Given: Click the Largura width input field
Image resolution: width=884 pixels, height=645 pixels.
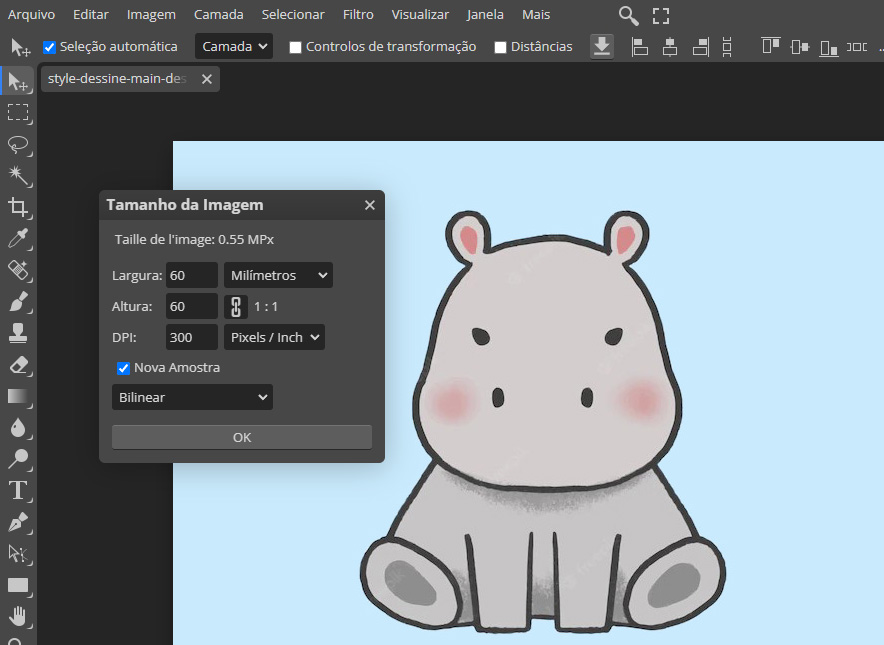Looking at the screenshot, I should point(191,275).
